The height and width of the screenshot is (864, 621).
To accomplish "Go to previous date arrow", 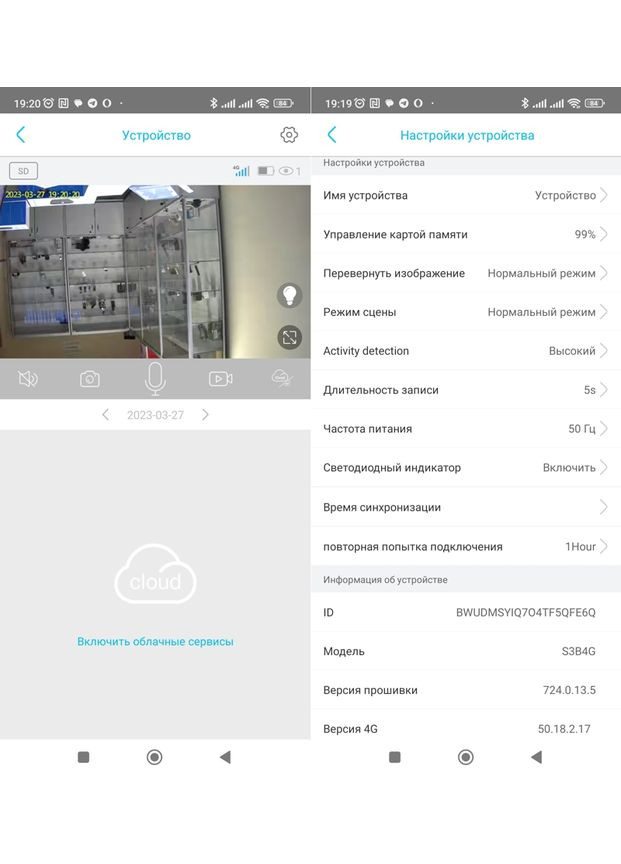I will coord(105,414).
